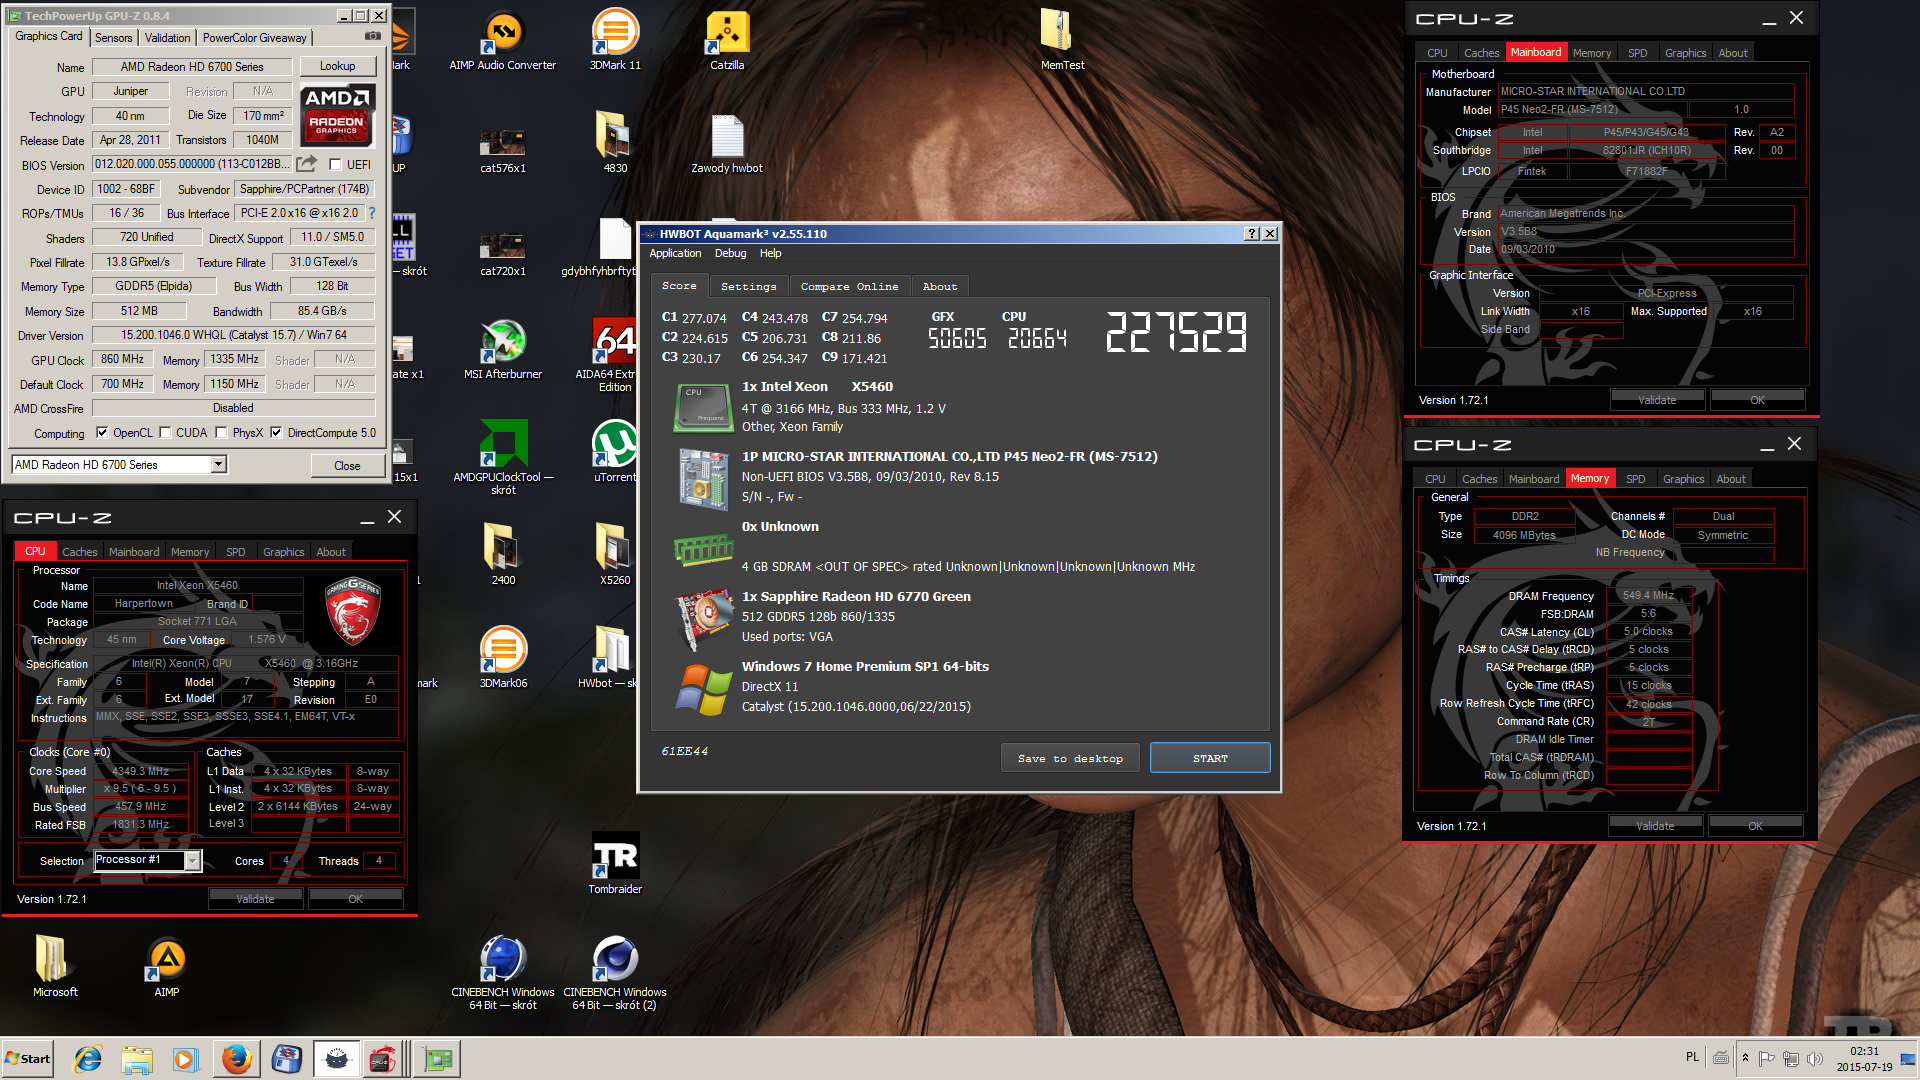Screen dimensions: 1920x1080
Task: Open Catzilla desktop shortcut
Action: pyautogui.click(x=727, y=41)
